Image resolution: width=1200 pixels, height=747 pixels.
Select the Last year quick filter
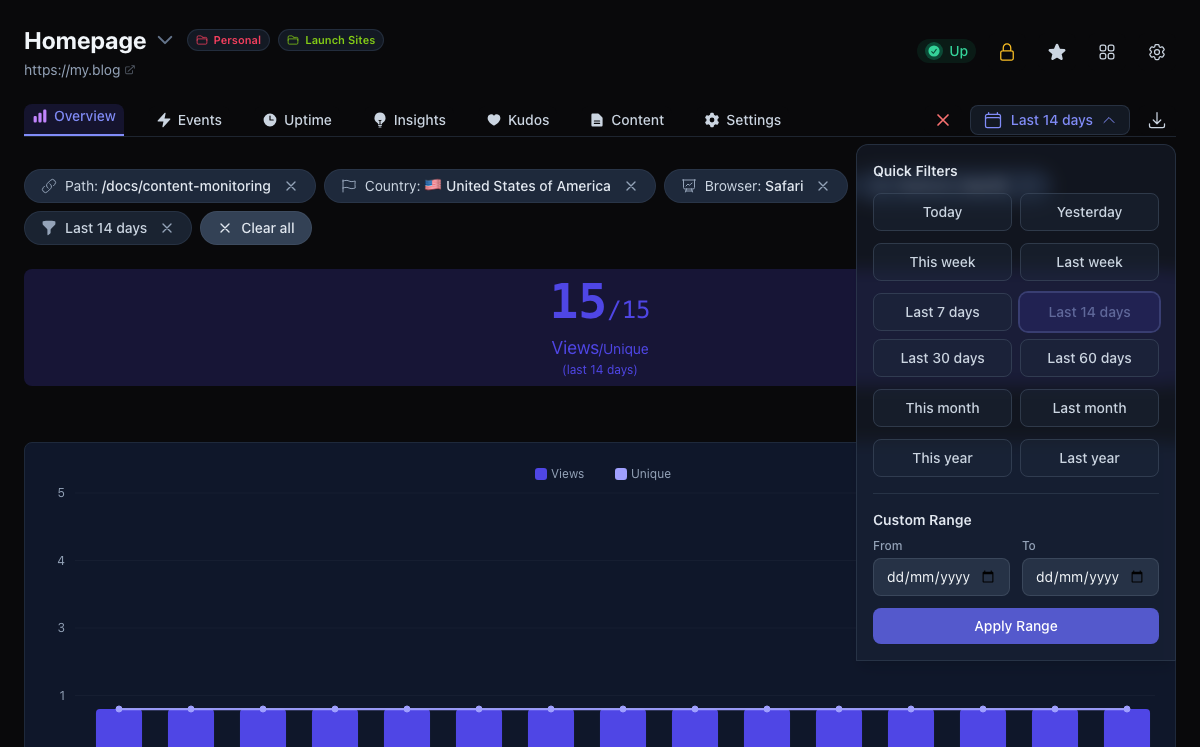point(1089,458)
